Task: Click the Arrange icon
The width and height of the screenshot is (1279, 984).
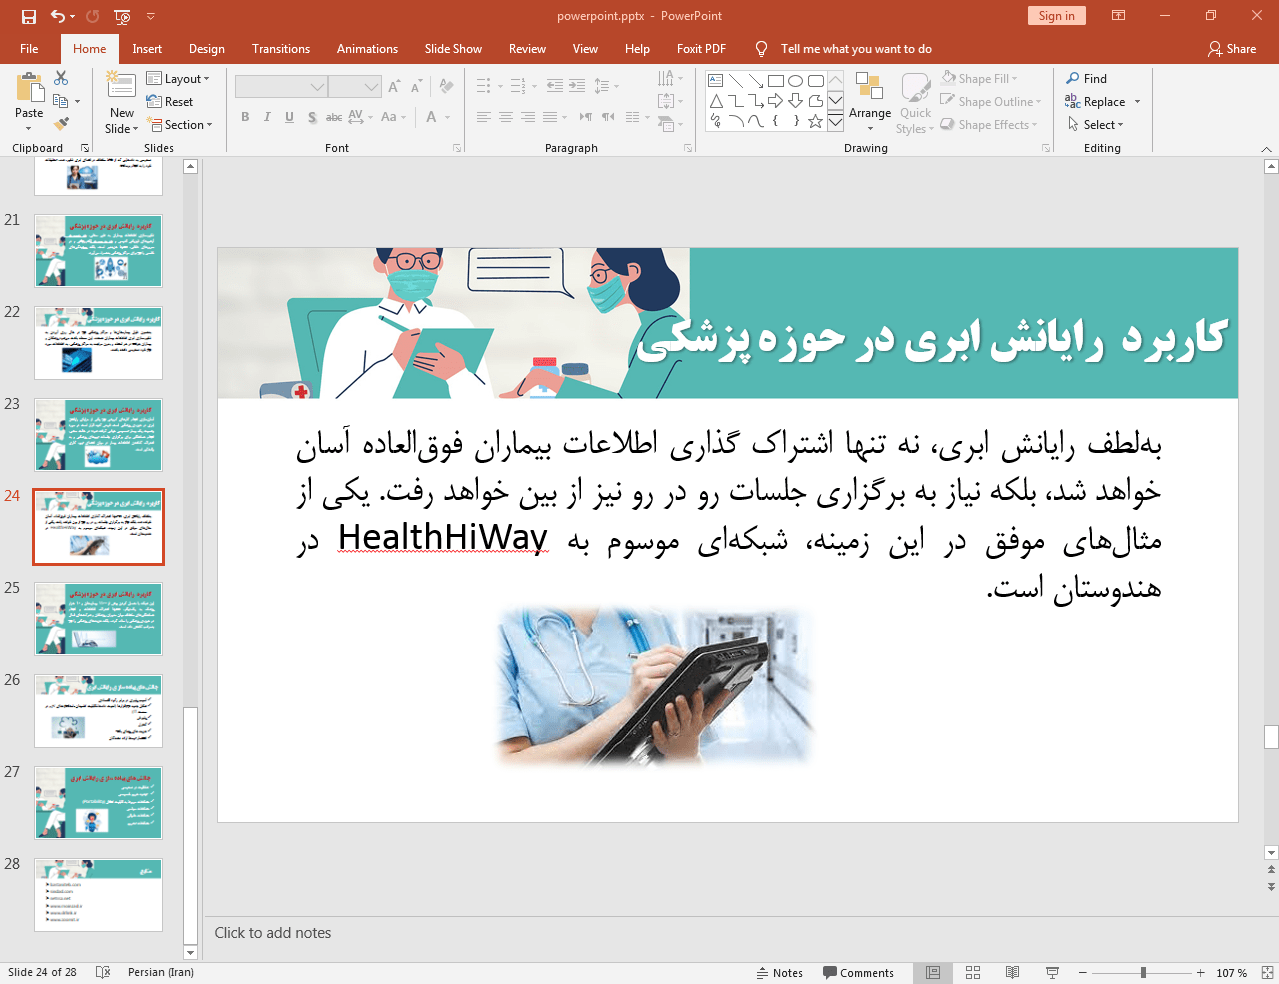Action: 869,87
